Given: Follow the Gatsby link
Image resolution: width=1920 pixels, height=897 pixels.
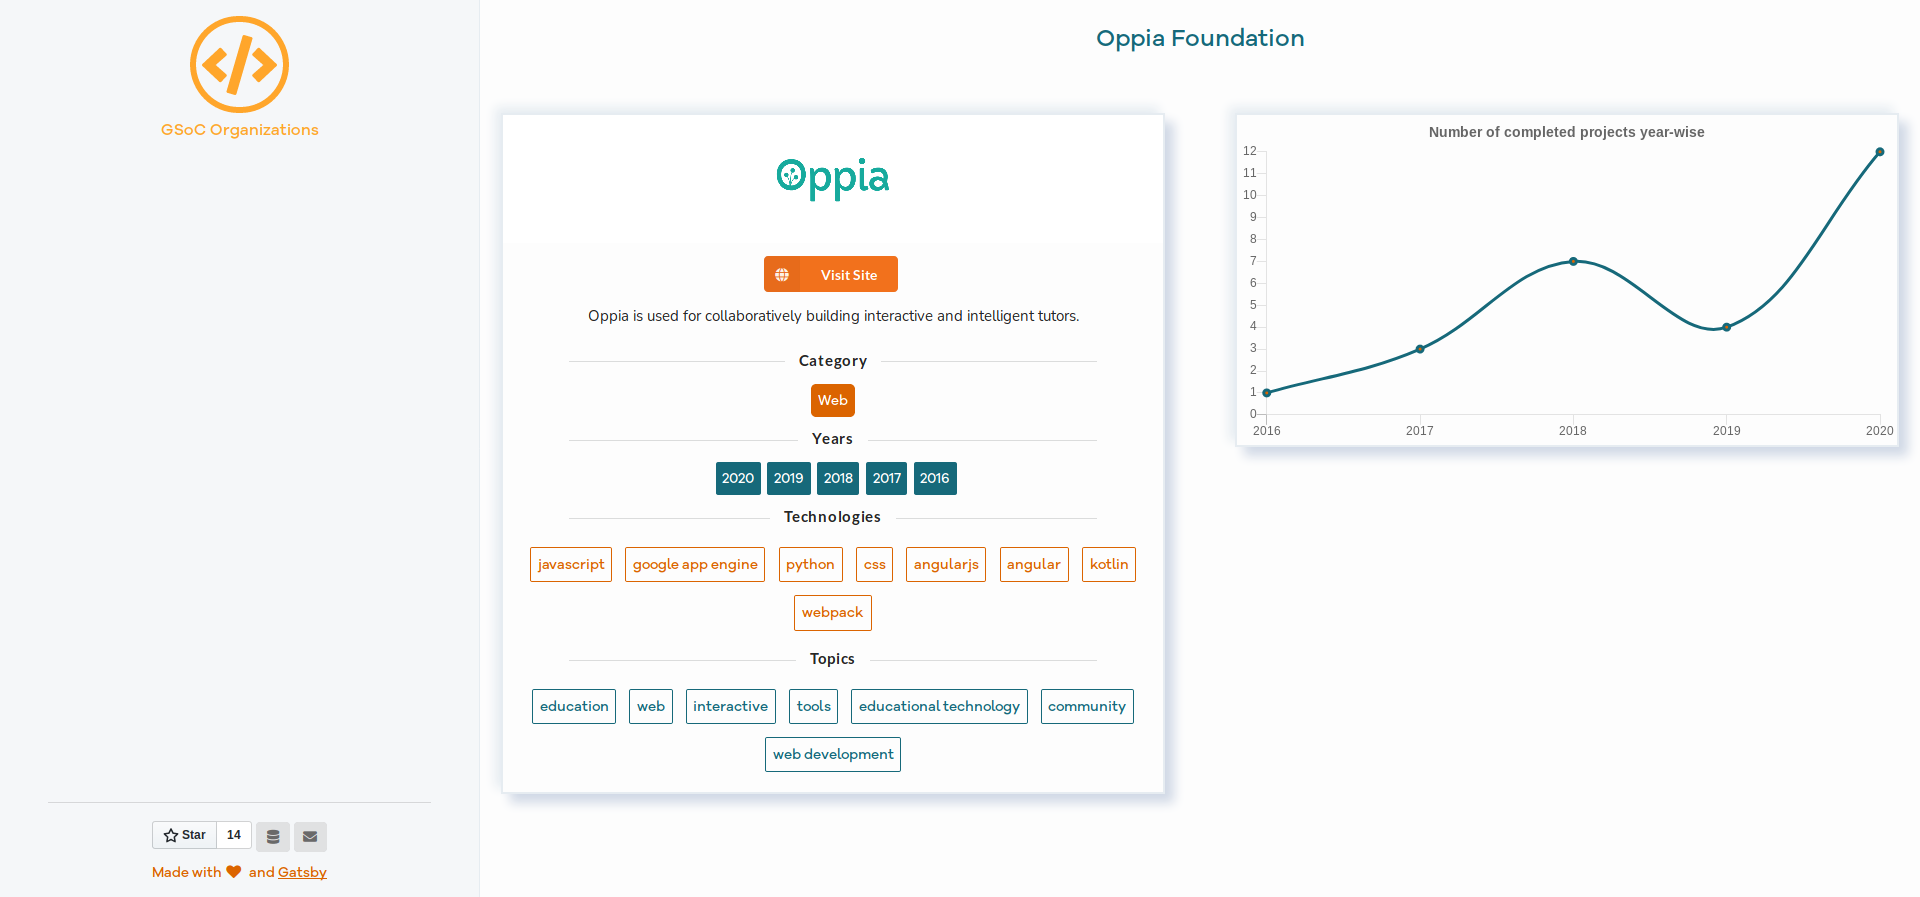Looking at the screenshot, I should click(302, 872).
